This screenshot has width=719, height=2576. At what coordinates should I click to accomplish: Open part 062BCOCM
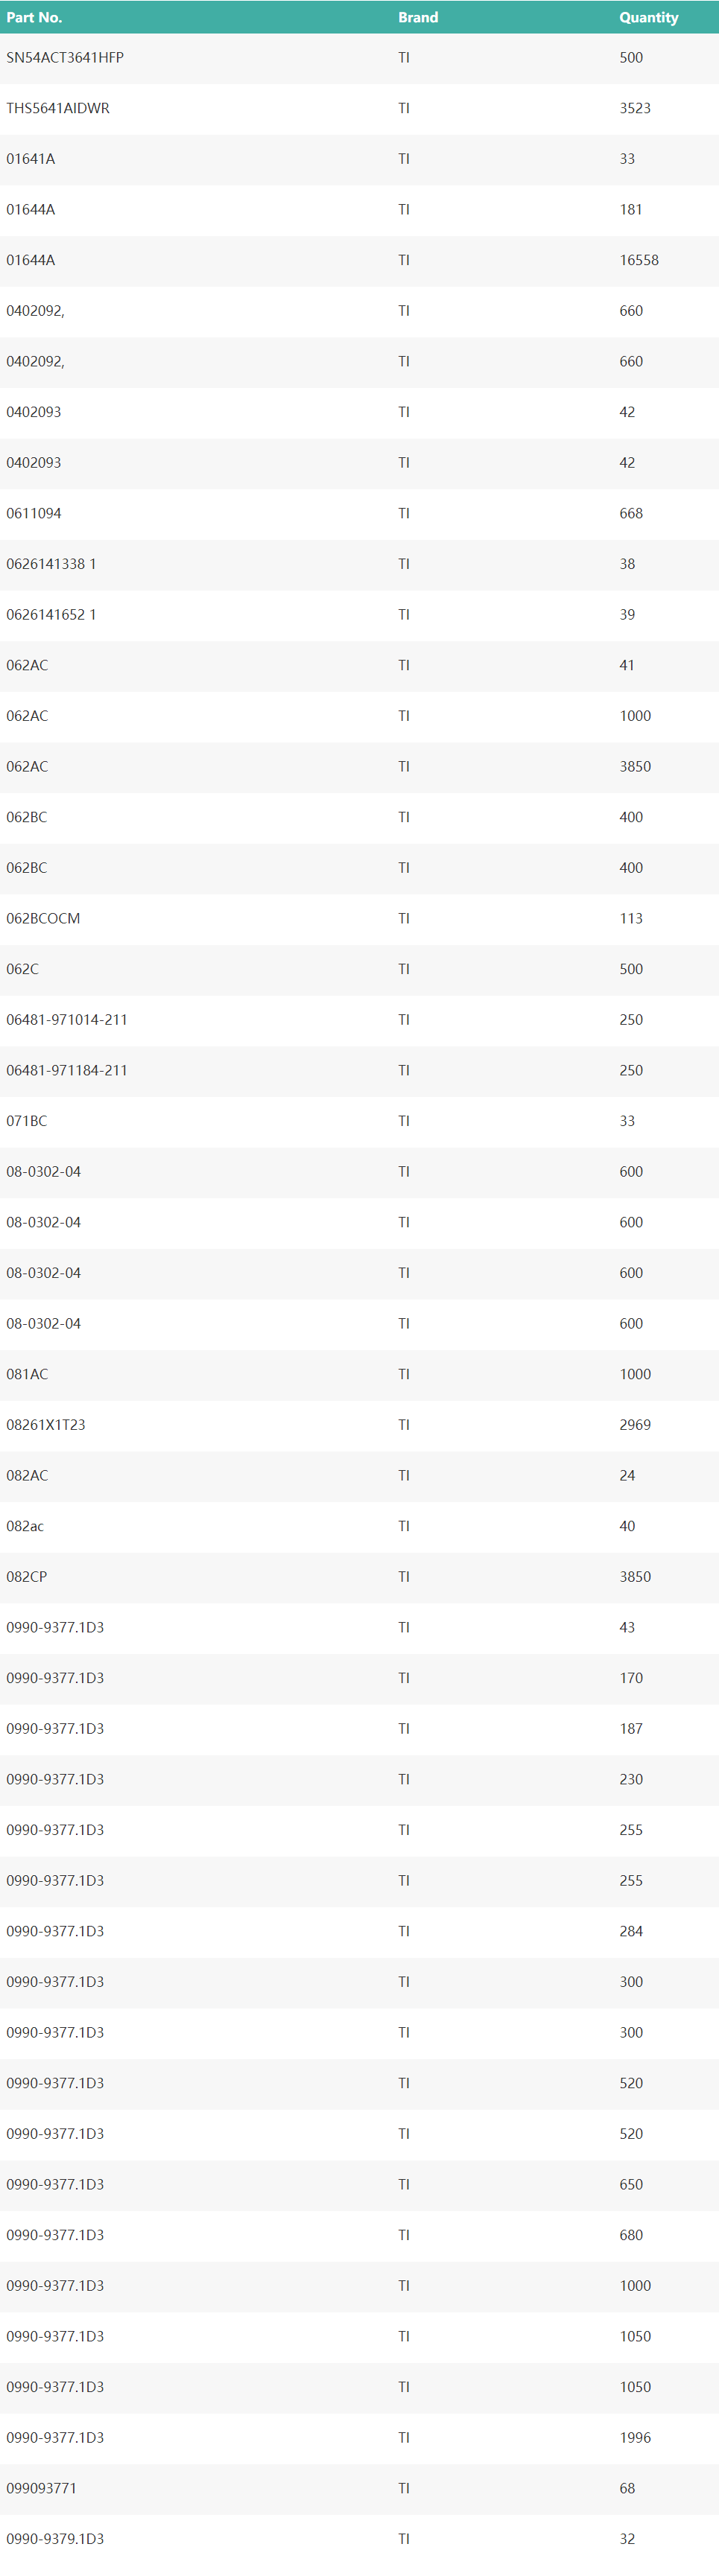pyautogui.click(x=43, y=918)
